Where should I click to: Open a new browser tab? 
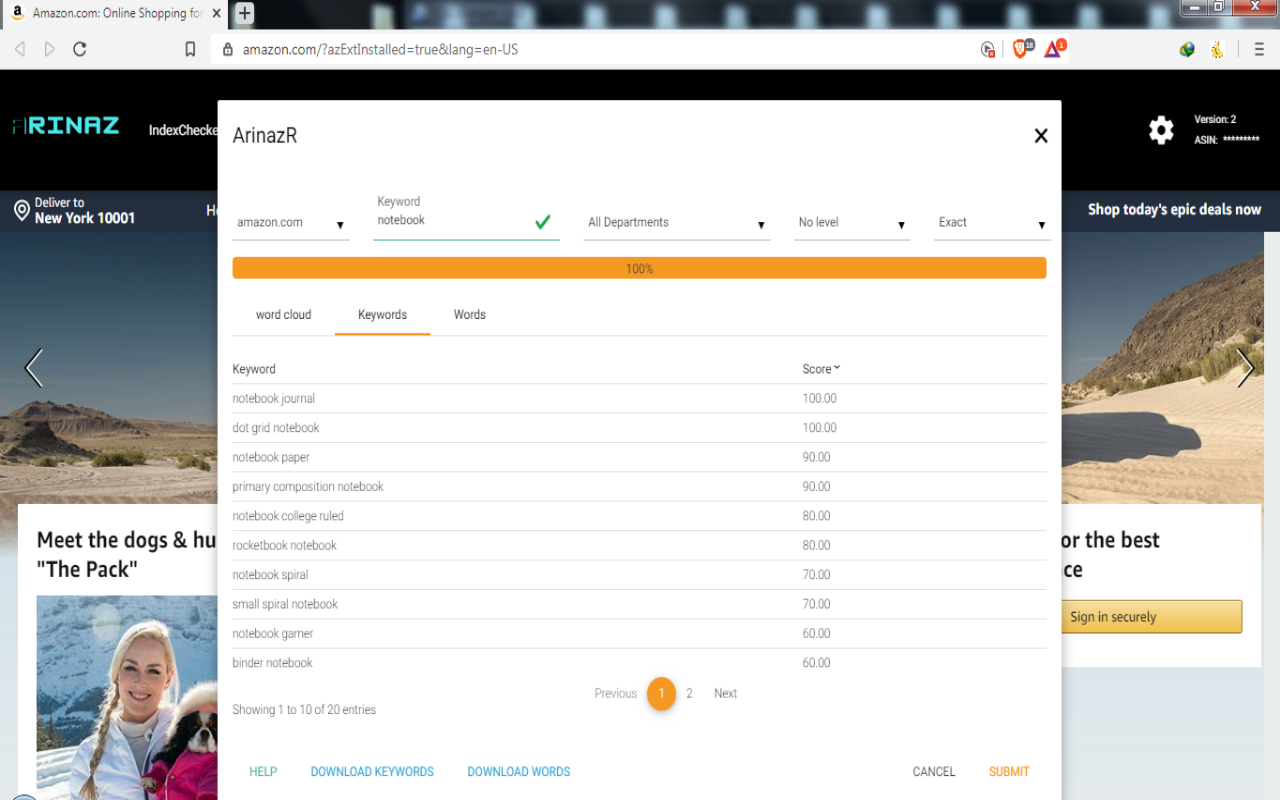(x=244, y=13)
